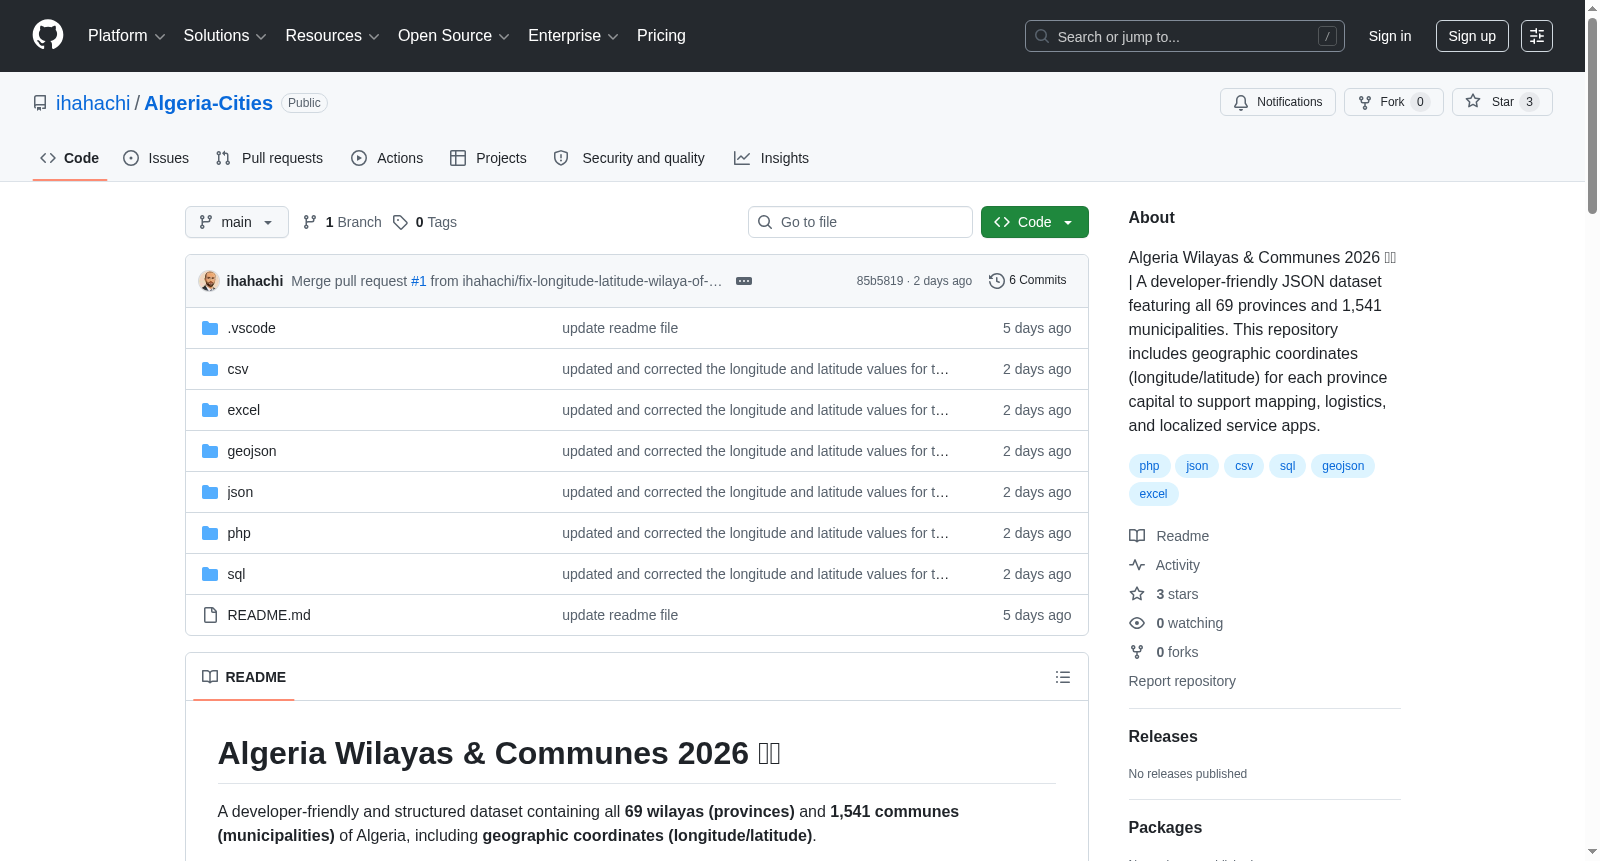
Task: Open pull request #1 link
Action: coord(419,281)
